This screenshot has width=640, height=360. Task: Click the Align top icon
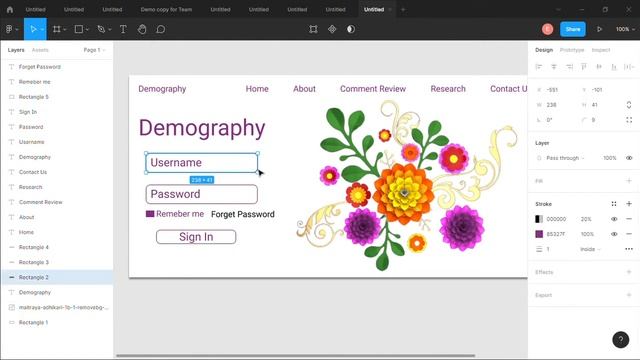pyautogui.click(x=584, y=67)
